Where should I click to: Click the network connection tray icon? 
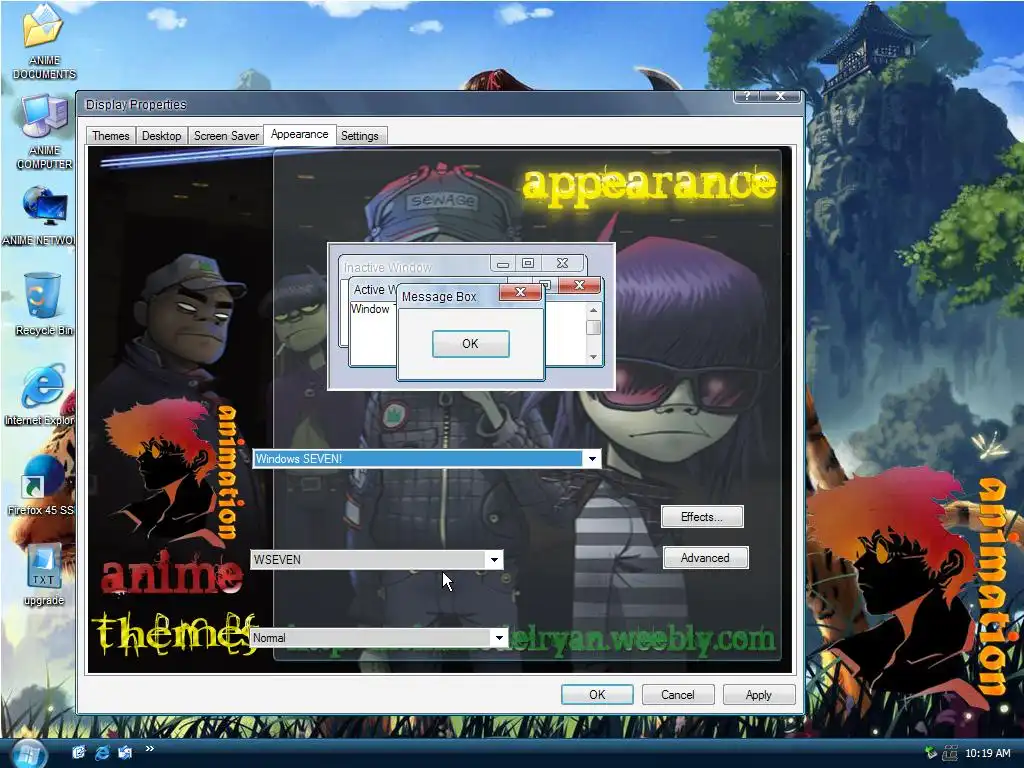click(x=950, y=753)
